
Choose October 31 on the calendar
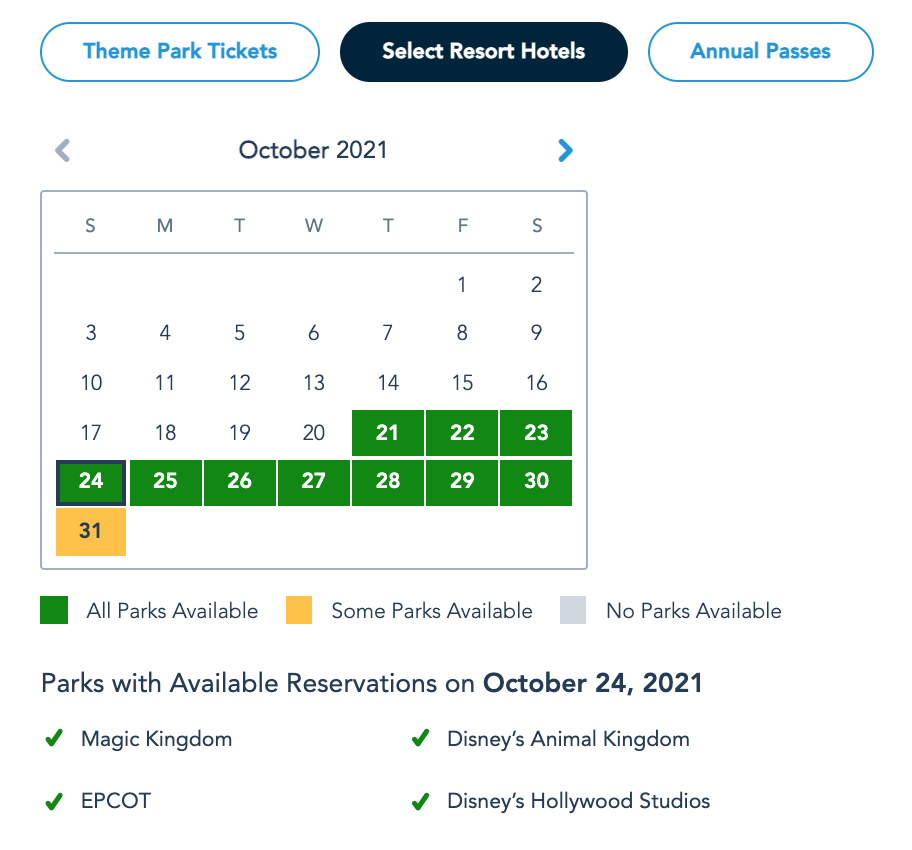pos(91,531)
